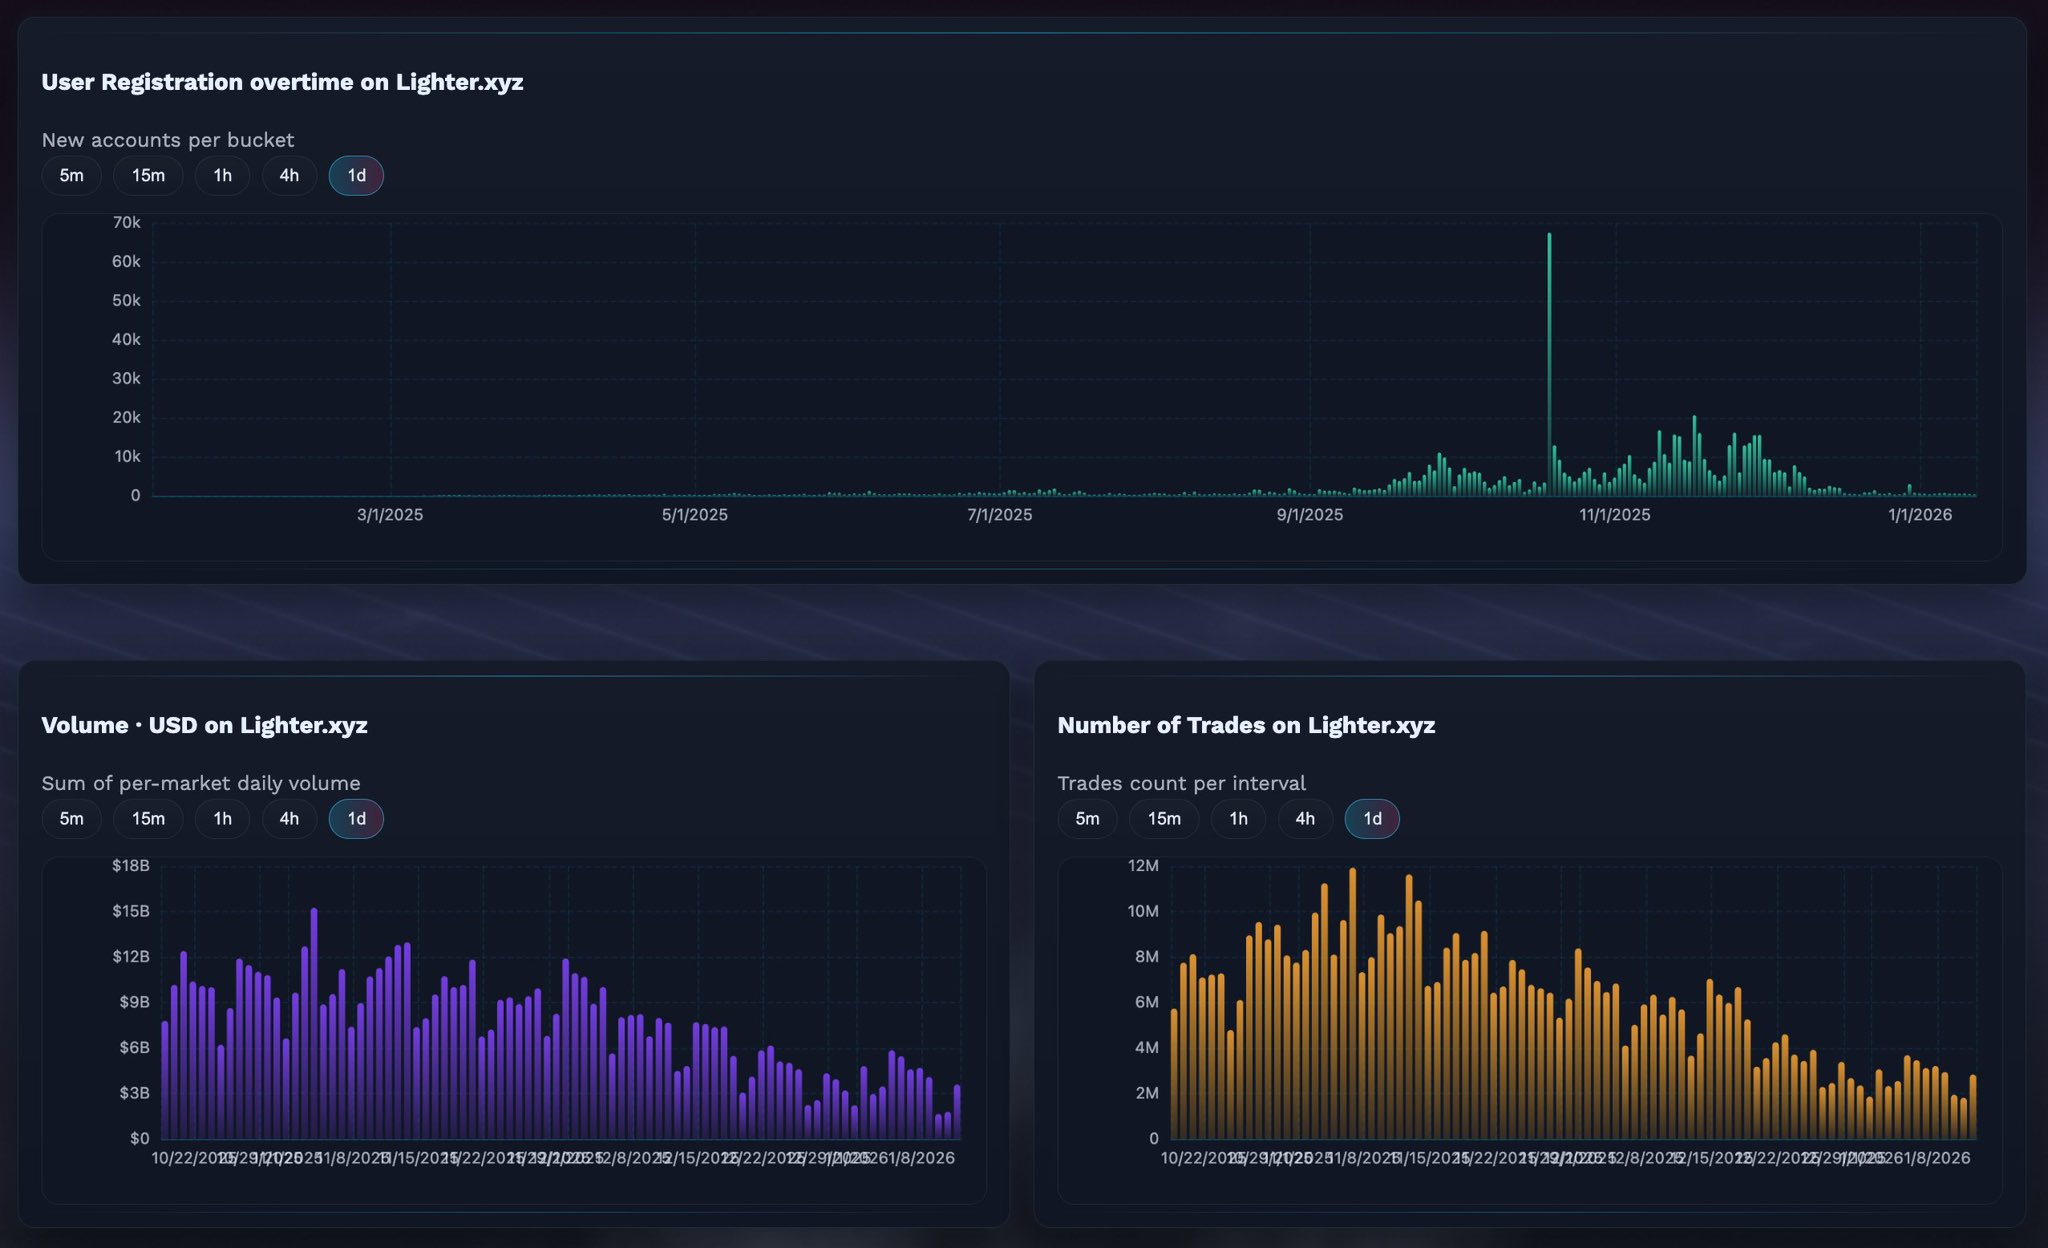Select the 15m interval for Volume USD chart
This screenshot has height=1248, width=2048.
147,818
